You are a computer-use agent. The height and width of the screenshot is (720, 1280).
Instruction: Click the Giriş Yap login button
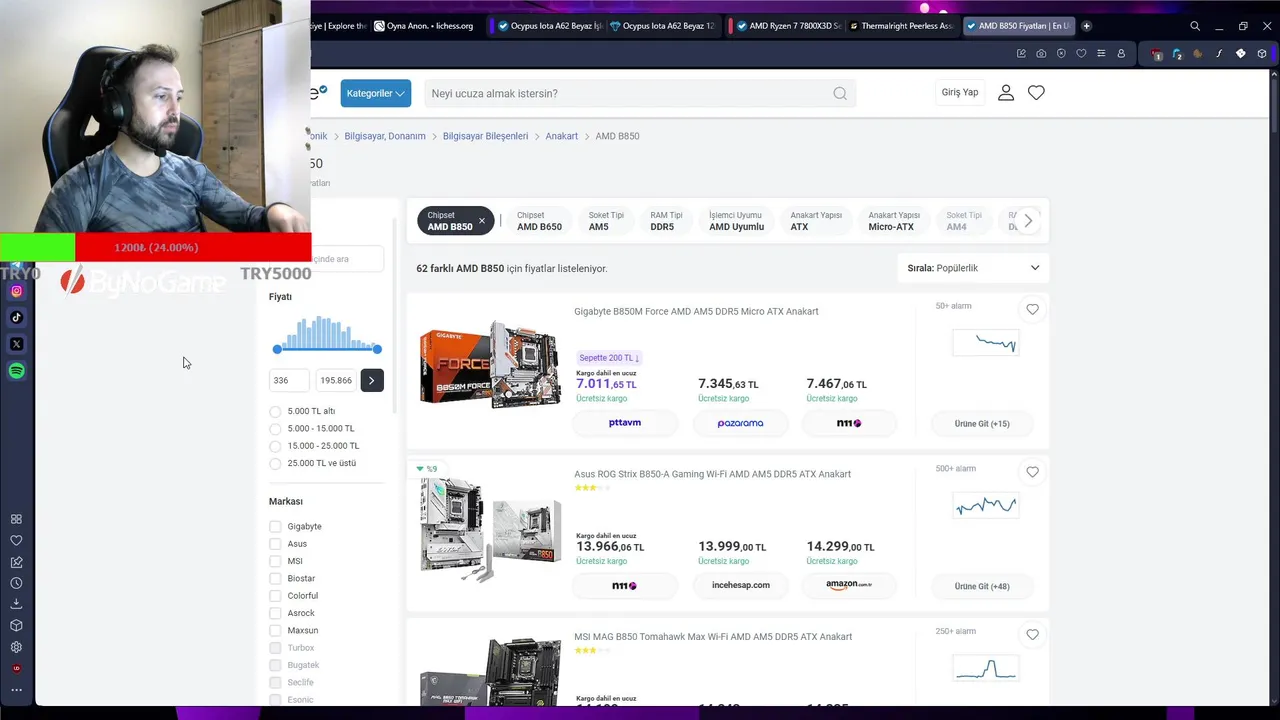coord(960,93)
